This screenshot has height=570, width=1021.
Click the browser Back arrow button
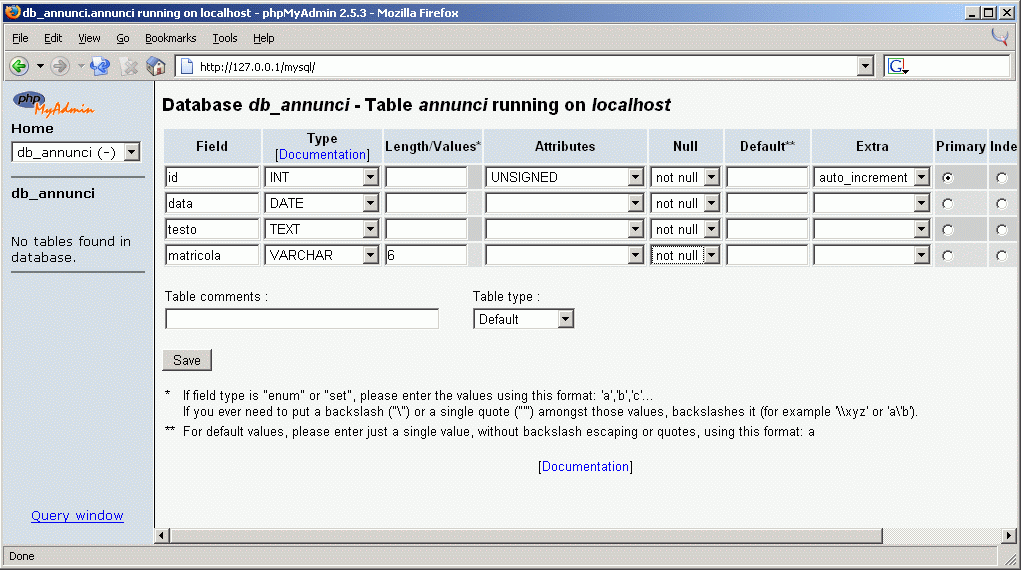point(18,66)
